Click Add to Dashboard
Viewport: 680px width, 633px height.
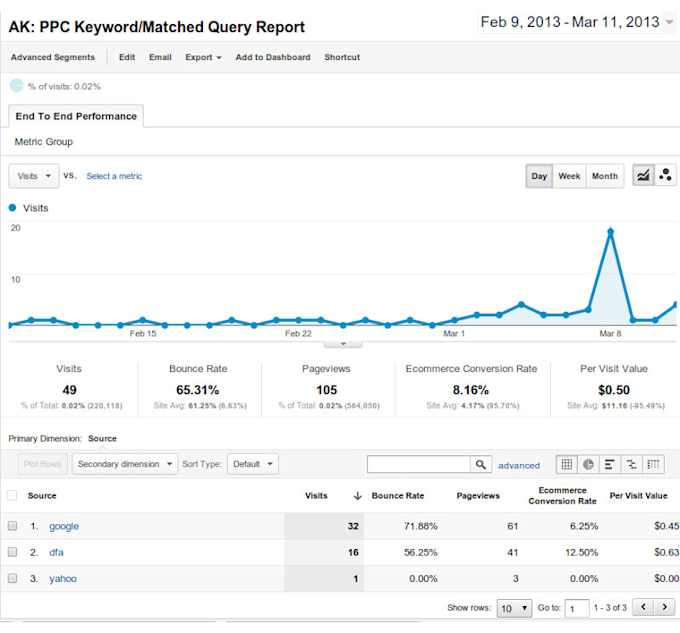[x=273, y=57]
